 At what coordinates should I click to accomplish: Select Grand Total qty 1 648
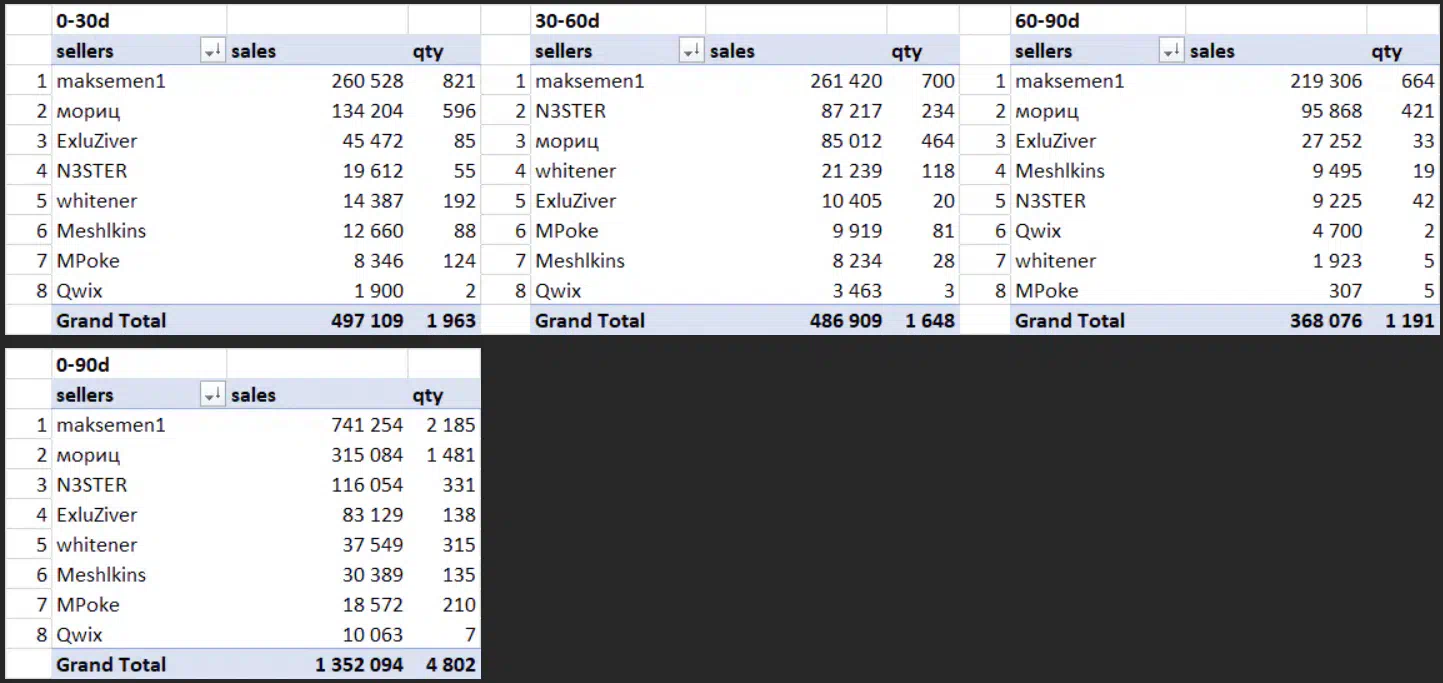point(932,321)
